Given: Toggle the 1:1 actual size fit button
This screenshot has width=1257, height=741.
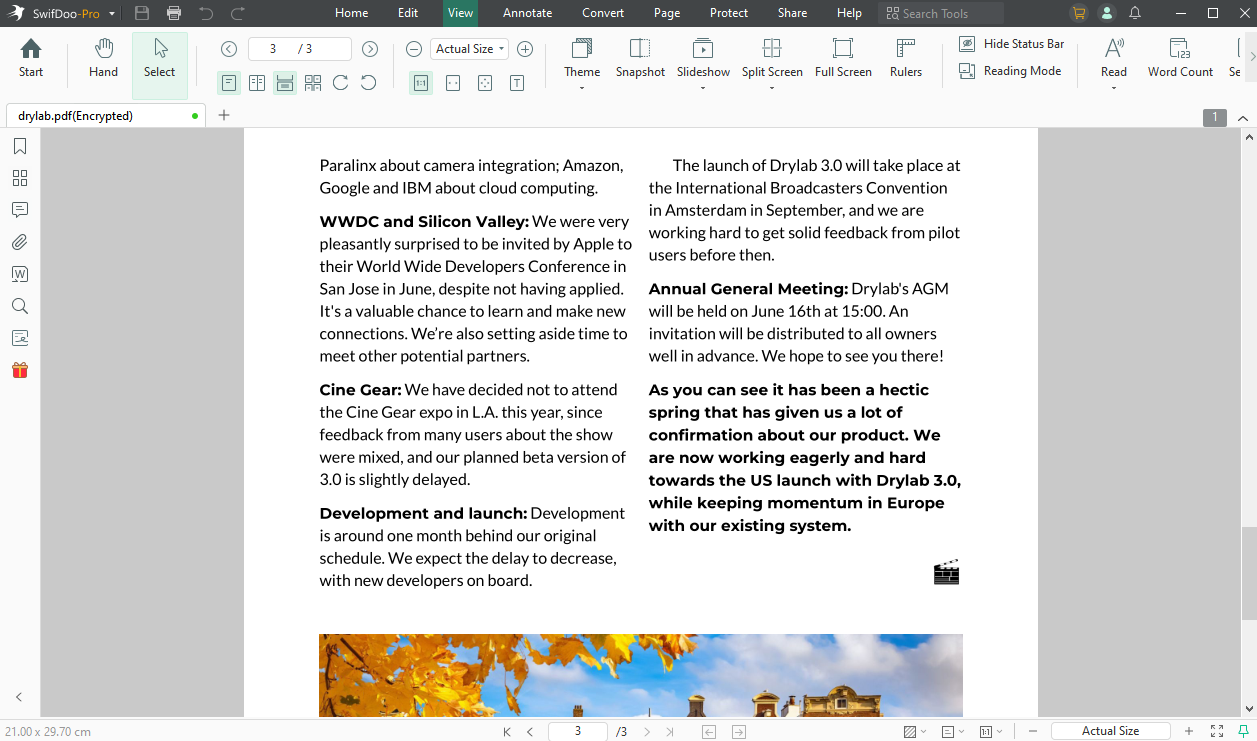Looking at the screenshot, I should pos(421,83).
